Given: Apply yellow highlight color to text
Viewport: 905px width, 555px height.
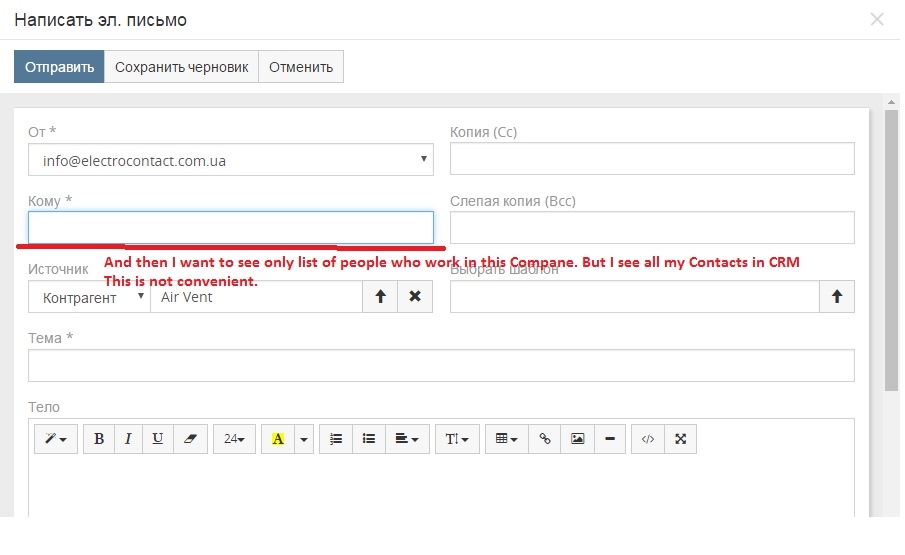Looking at the screenshot, I should (278, 439).
